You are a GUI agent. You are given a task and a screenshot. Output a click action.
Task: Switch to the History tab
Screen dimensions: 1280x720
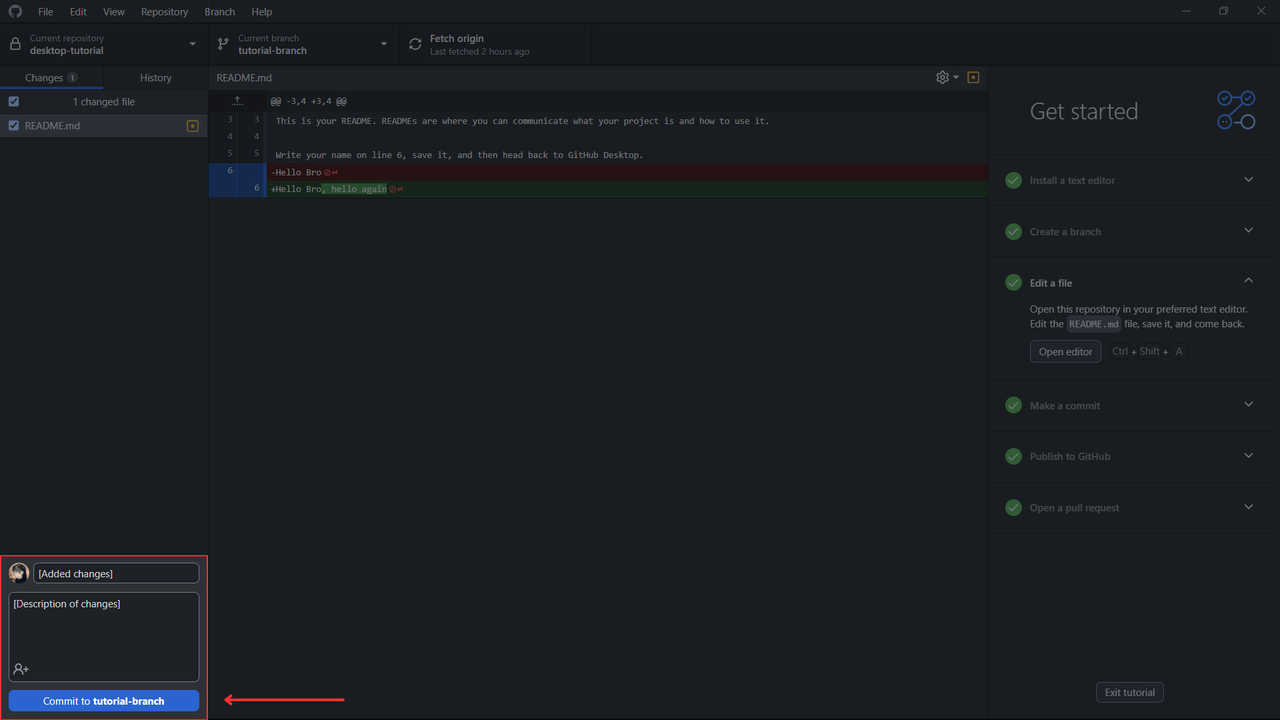point(156,78)
